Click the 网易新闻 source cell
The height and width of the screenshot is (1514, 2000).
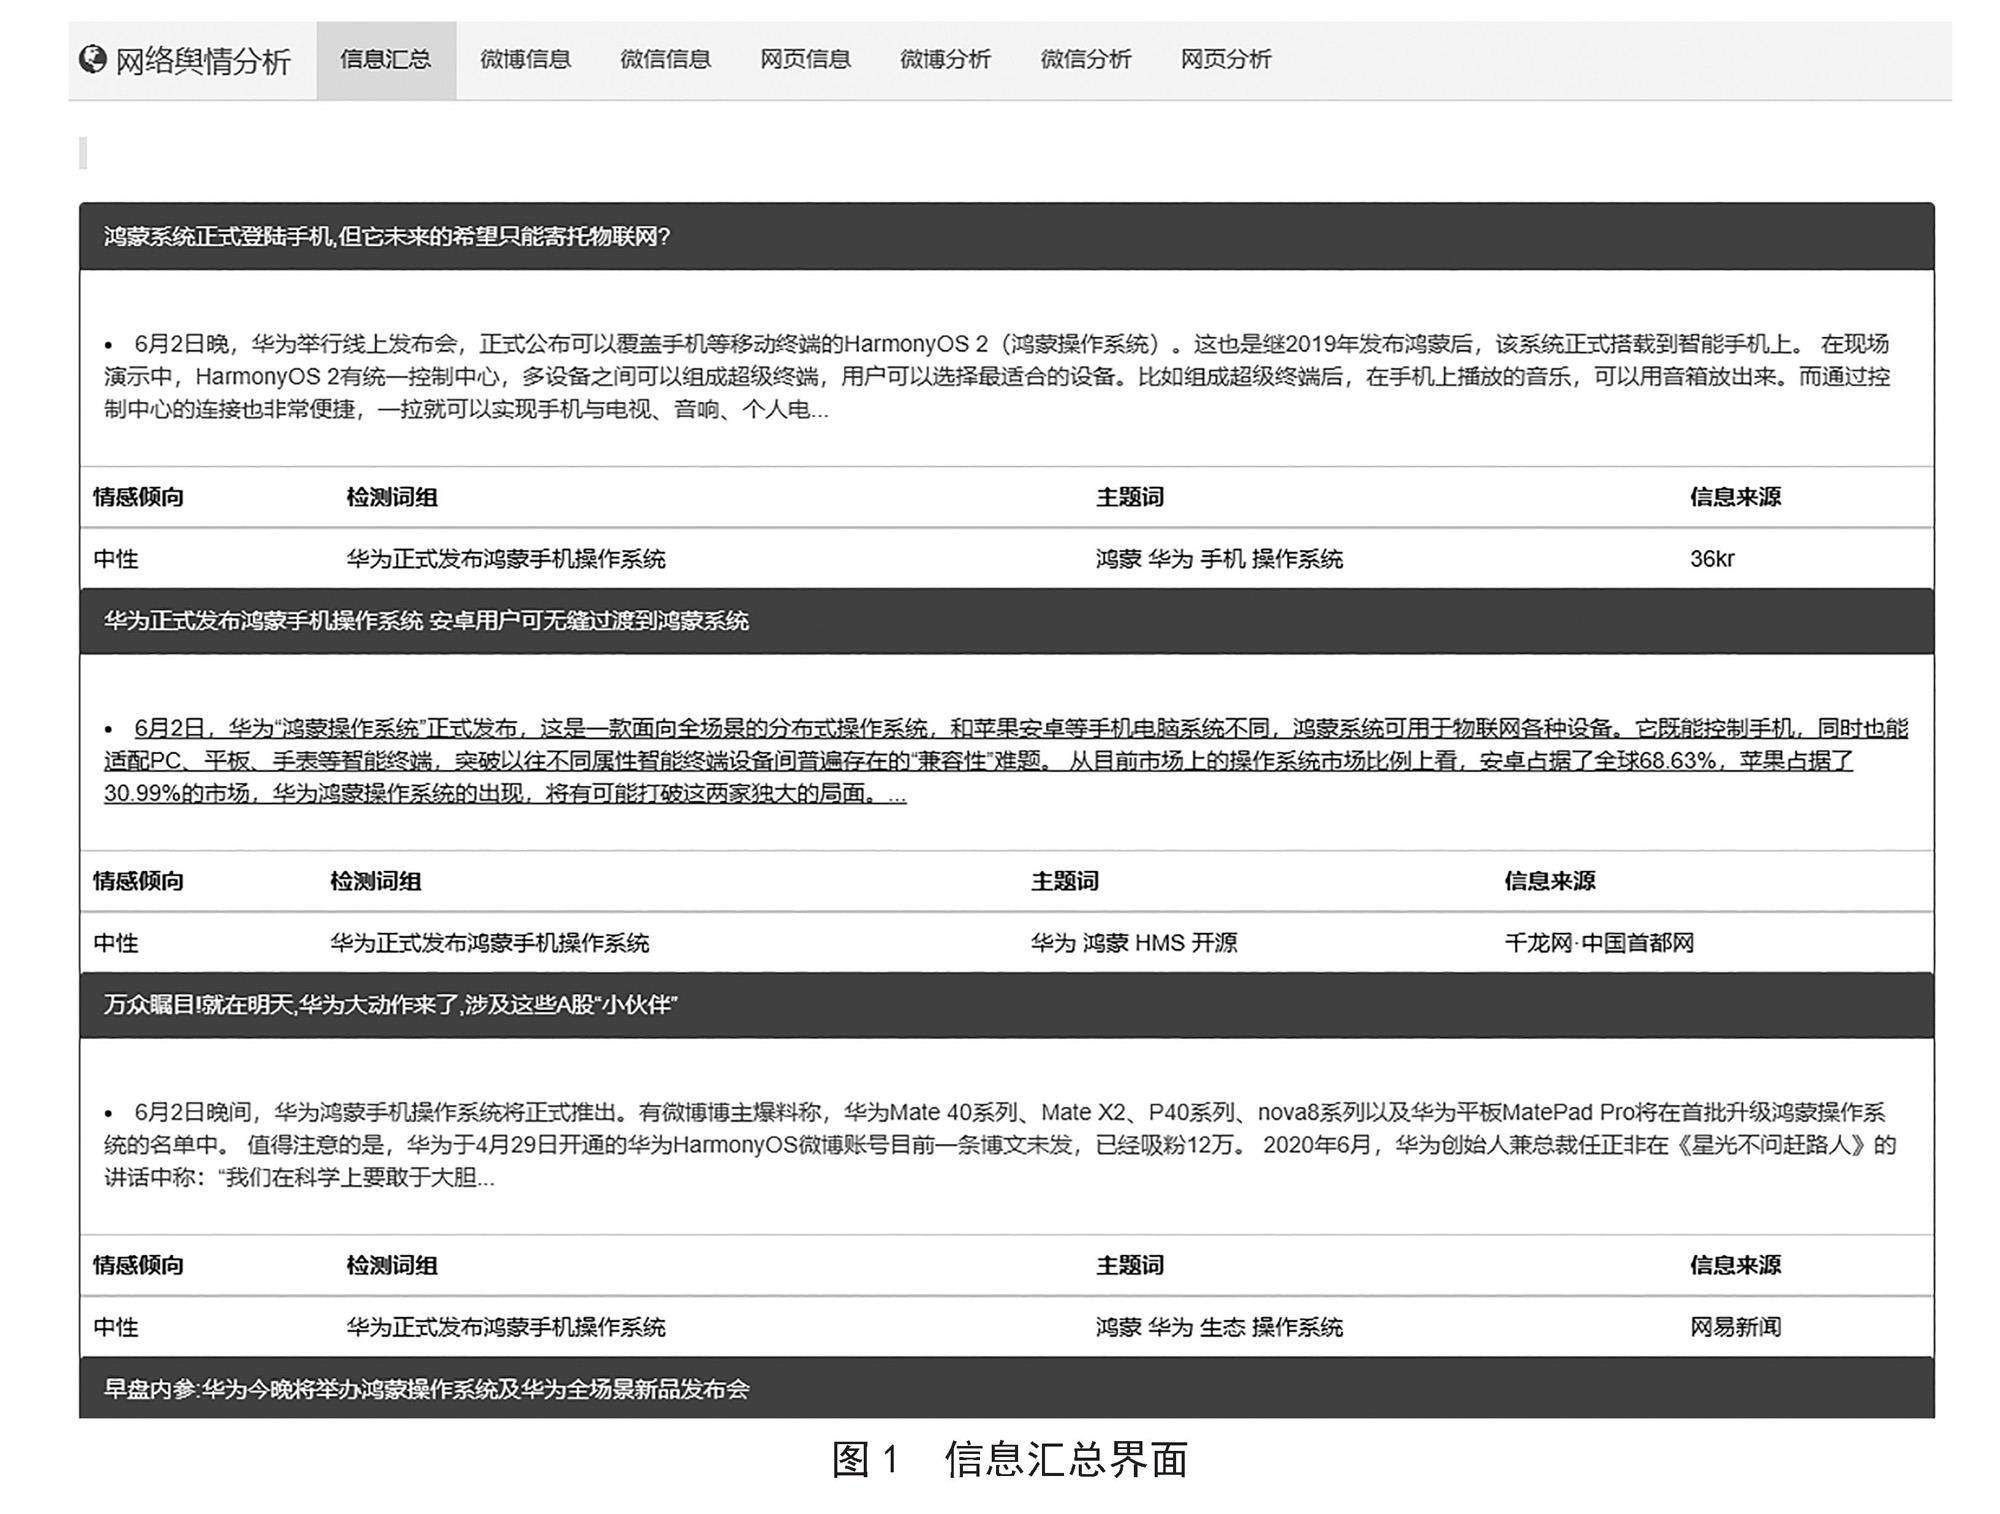(1735, 1327)
